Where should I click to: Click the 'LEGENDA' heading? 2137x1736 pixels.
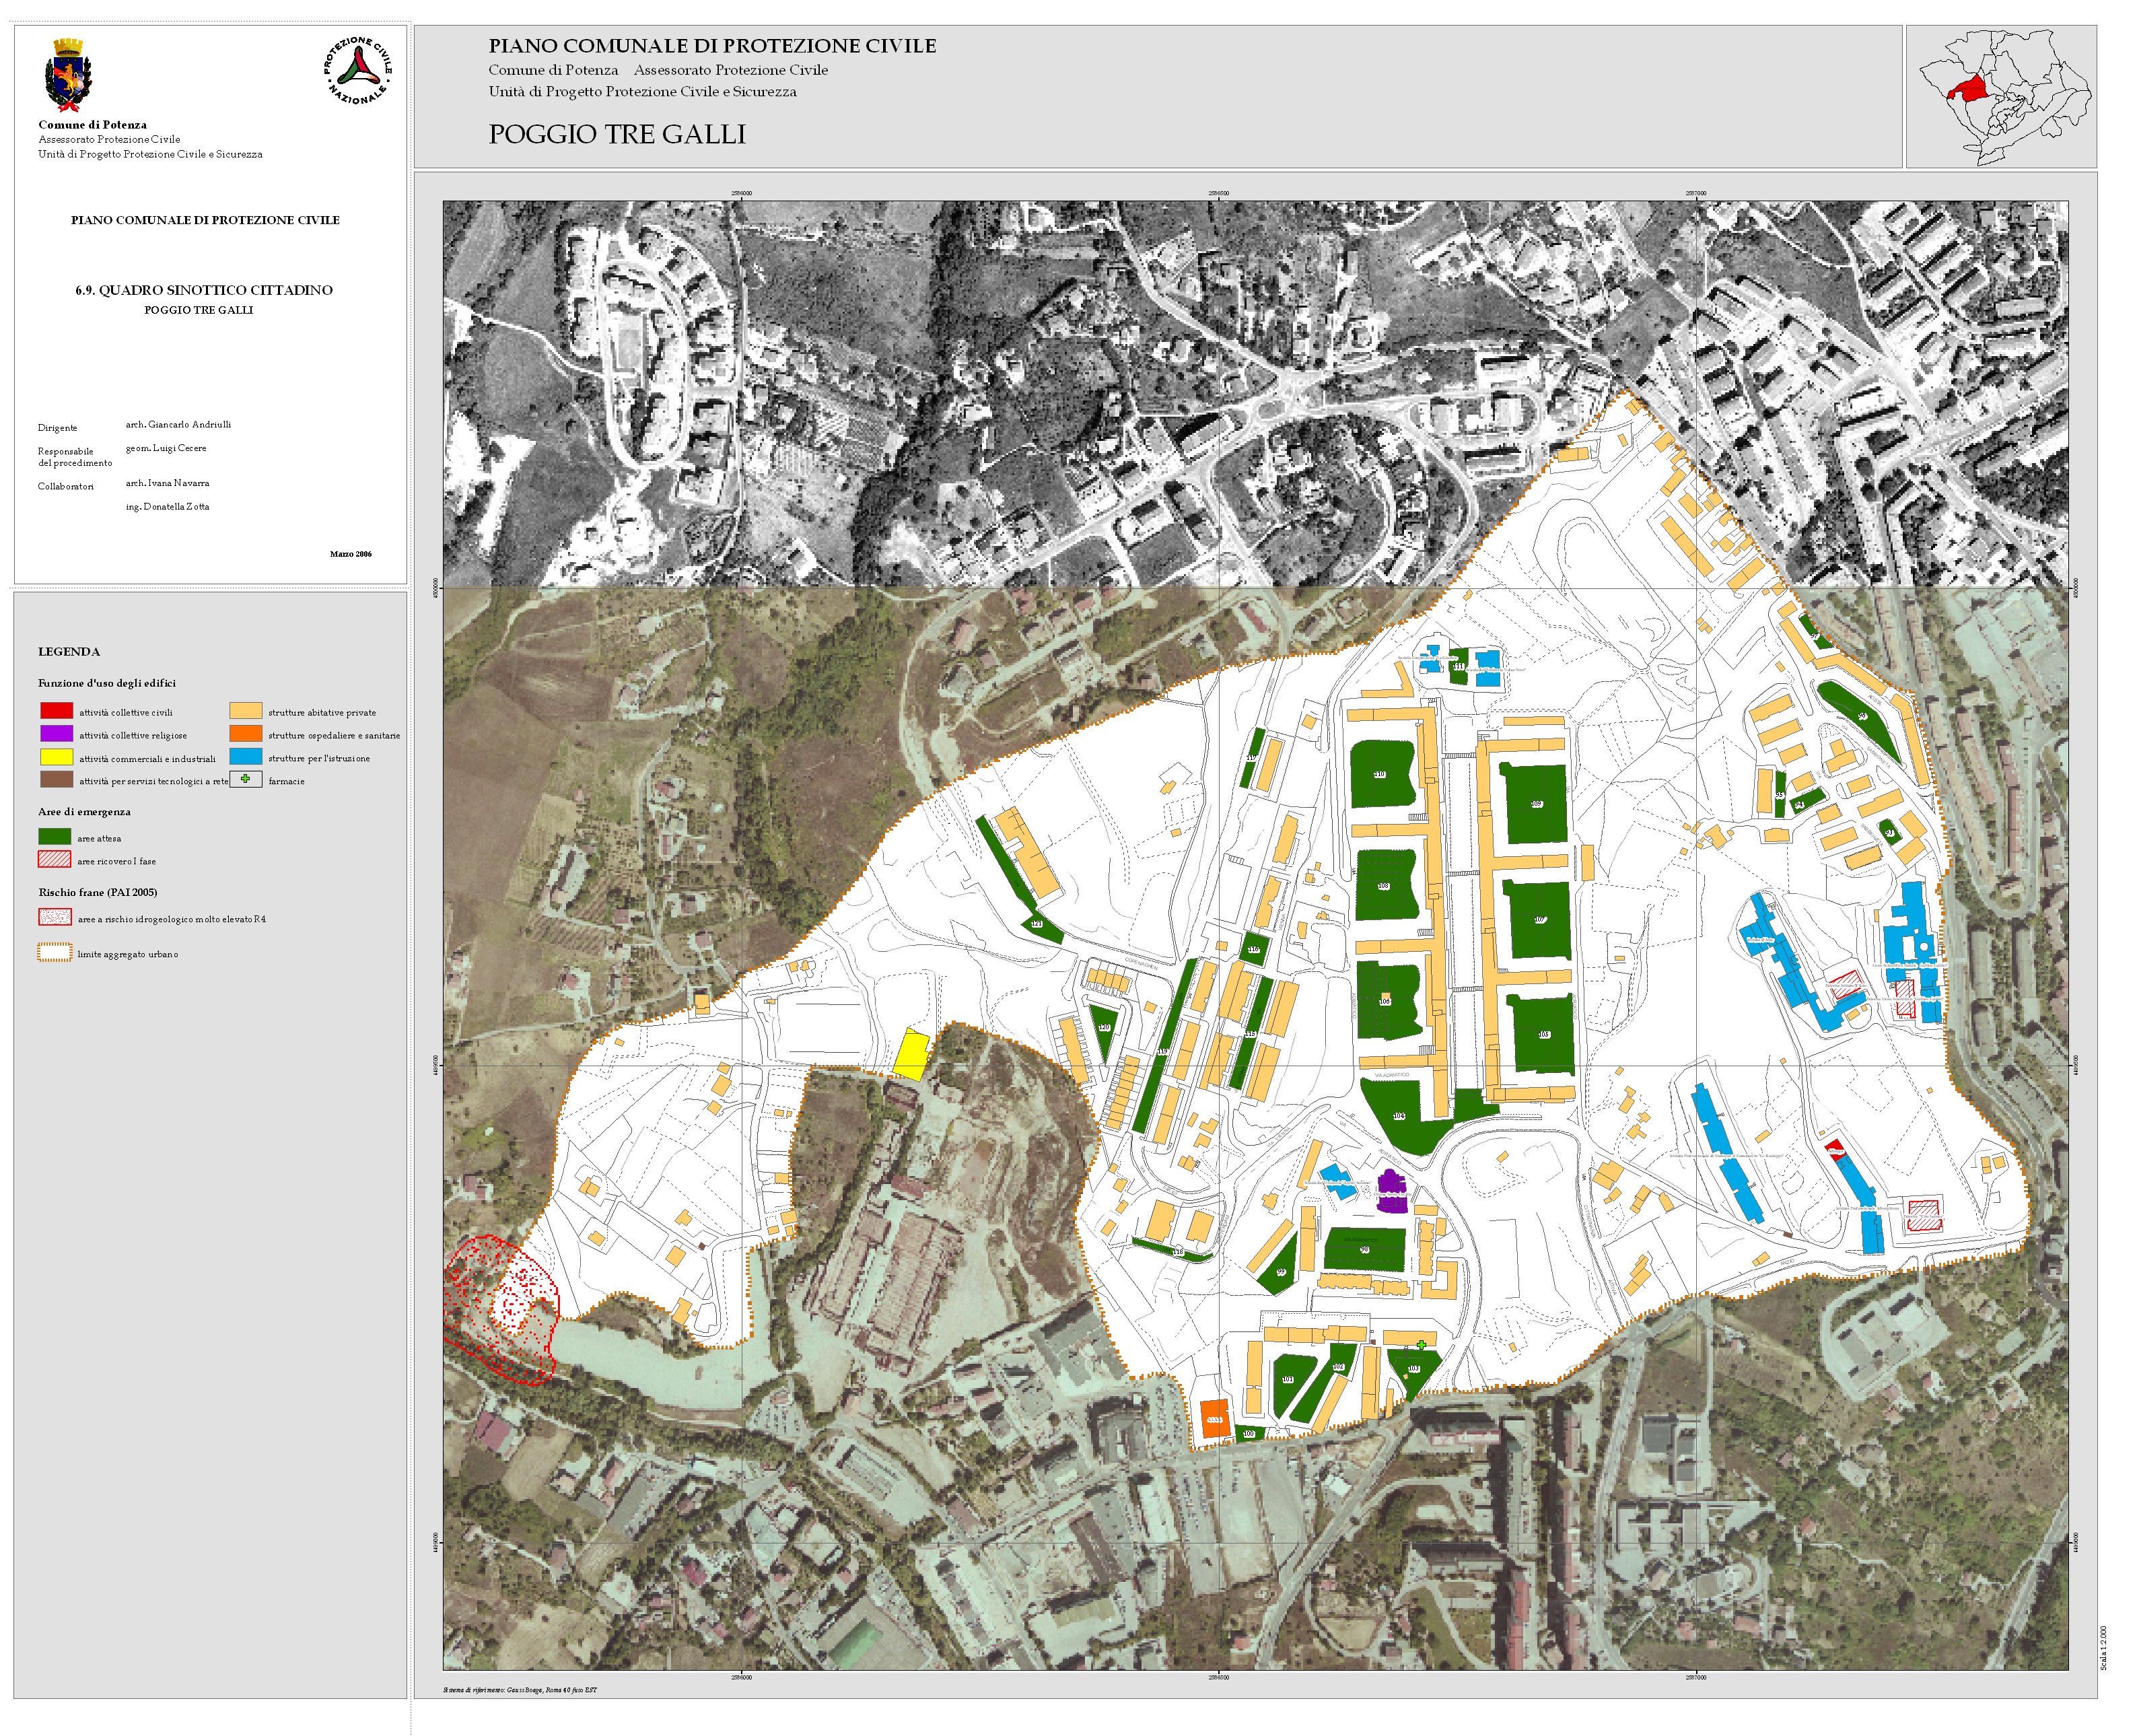(69, 652)
